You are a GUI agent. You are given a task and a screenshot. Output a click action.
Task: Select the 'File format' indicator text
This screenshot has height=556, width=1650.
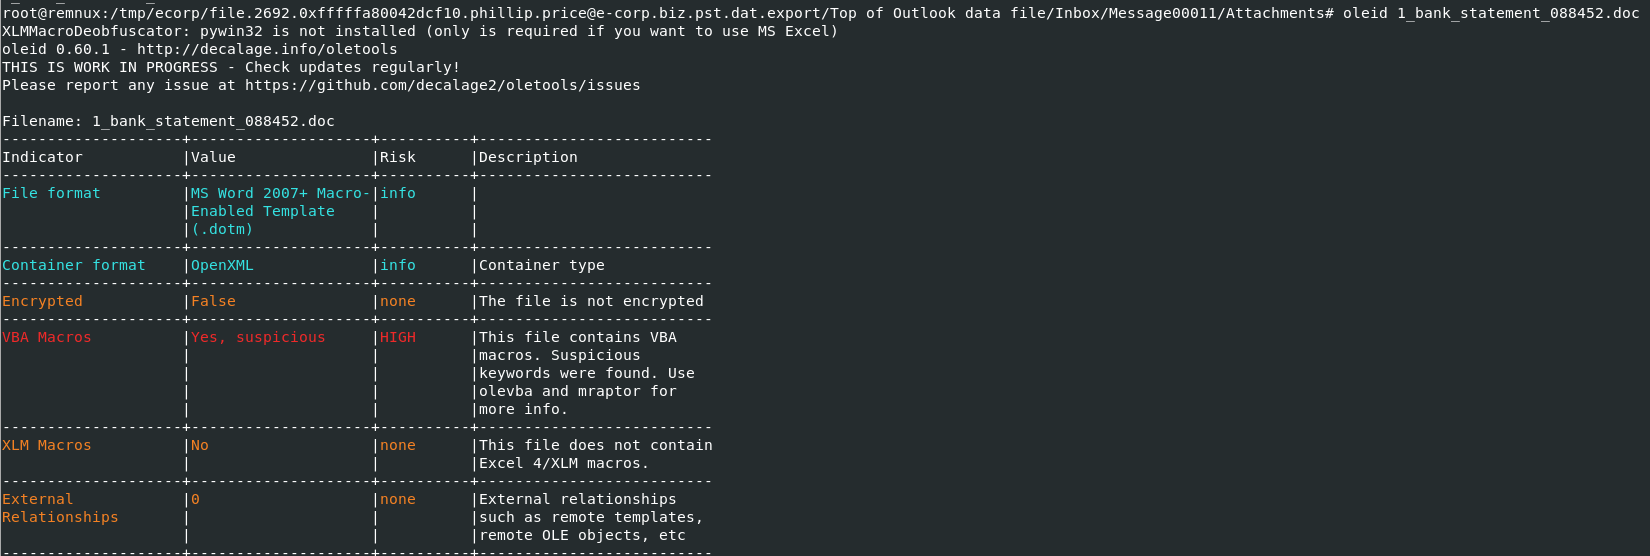52,193
